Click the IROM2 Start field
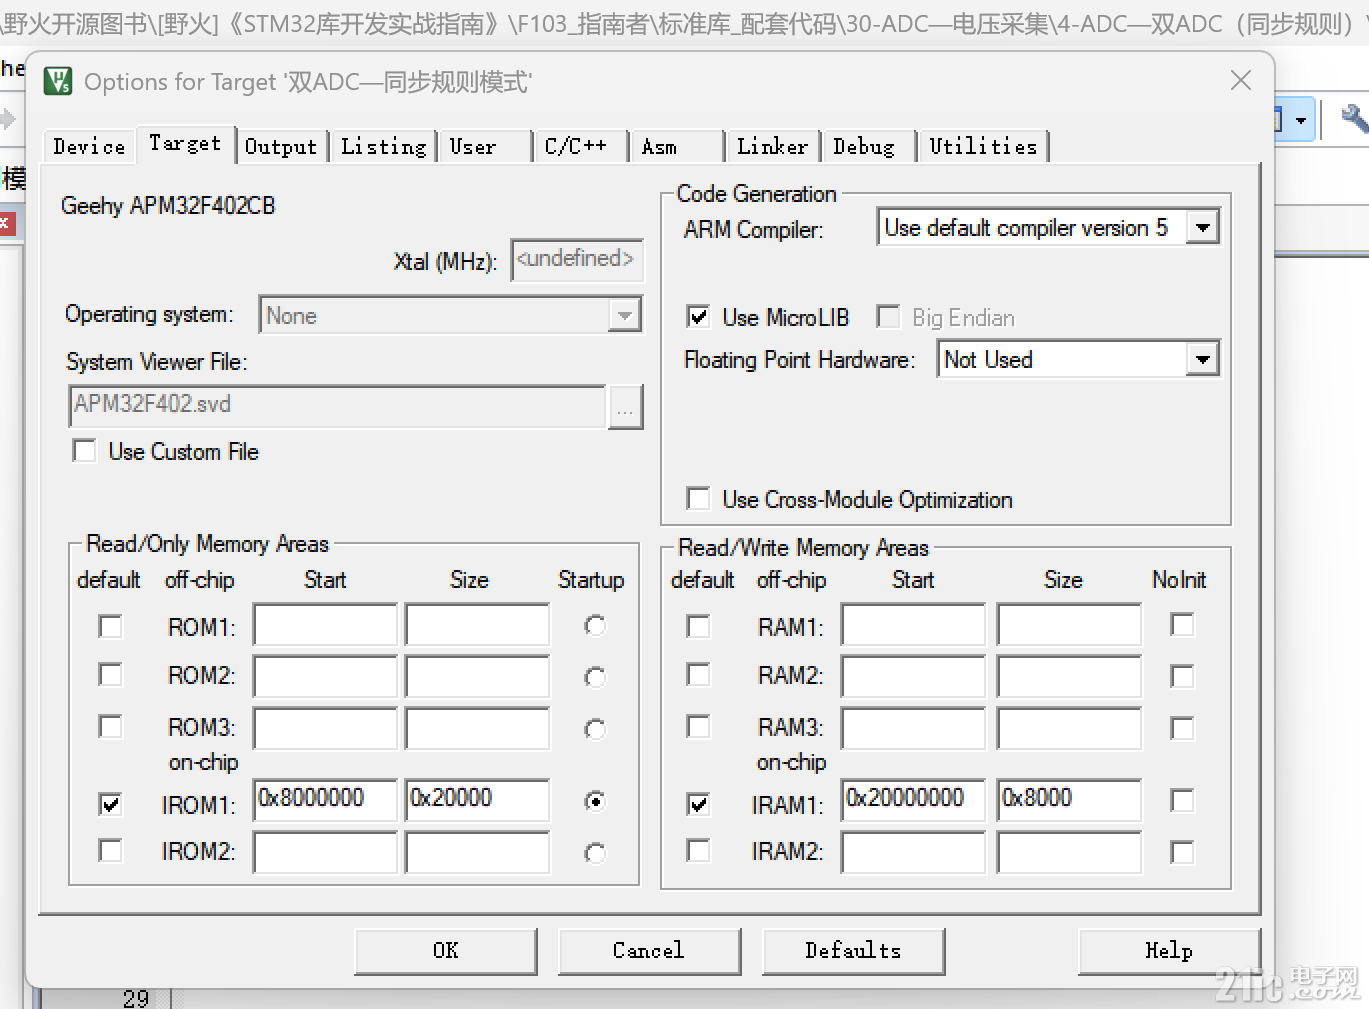Image resolution: width=1369 pixels, height=1009 pixels. [x=325, y=852]
